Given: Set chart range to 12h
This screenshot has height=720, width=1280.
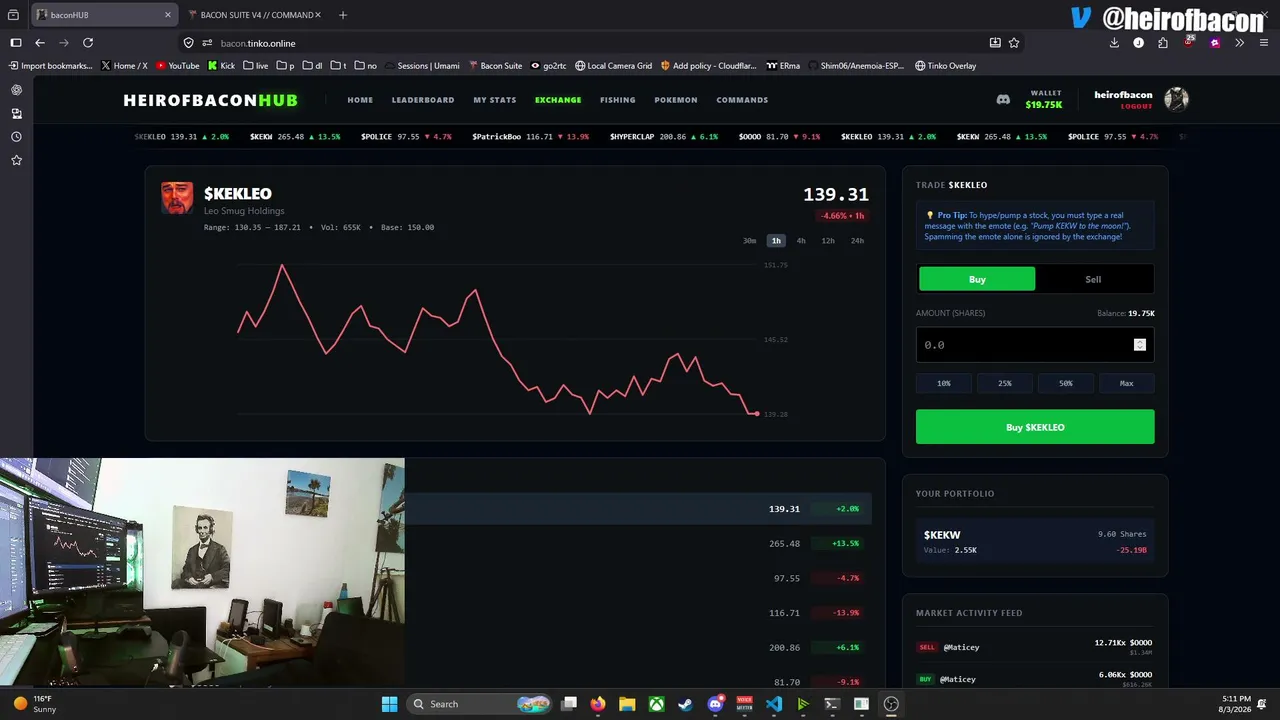Looking at the screenshot, I should click(x=828, y=241).
